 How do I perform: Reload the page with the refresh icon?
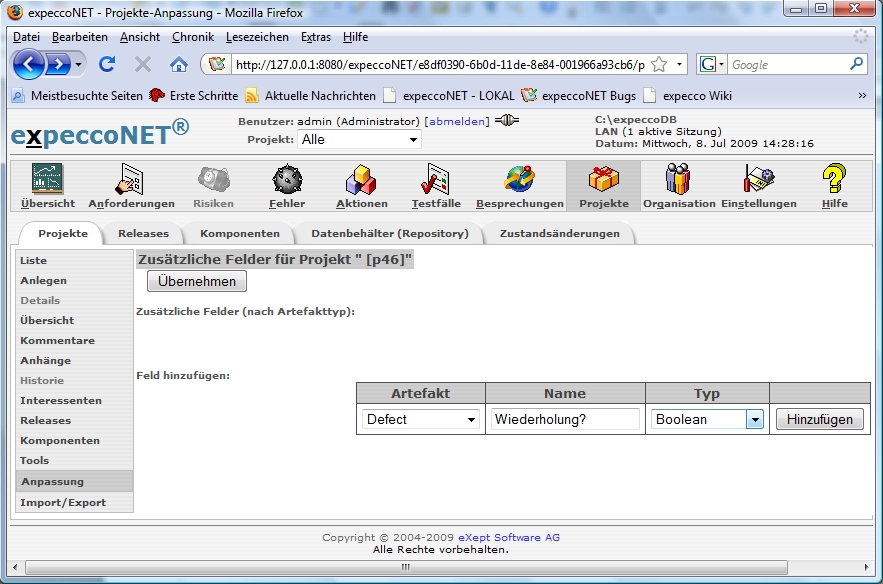pyautogui.click(x=107, y=64)
